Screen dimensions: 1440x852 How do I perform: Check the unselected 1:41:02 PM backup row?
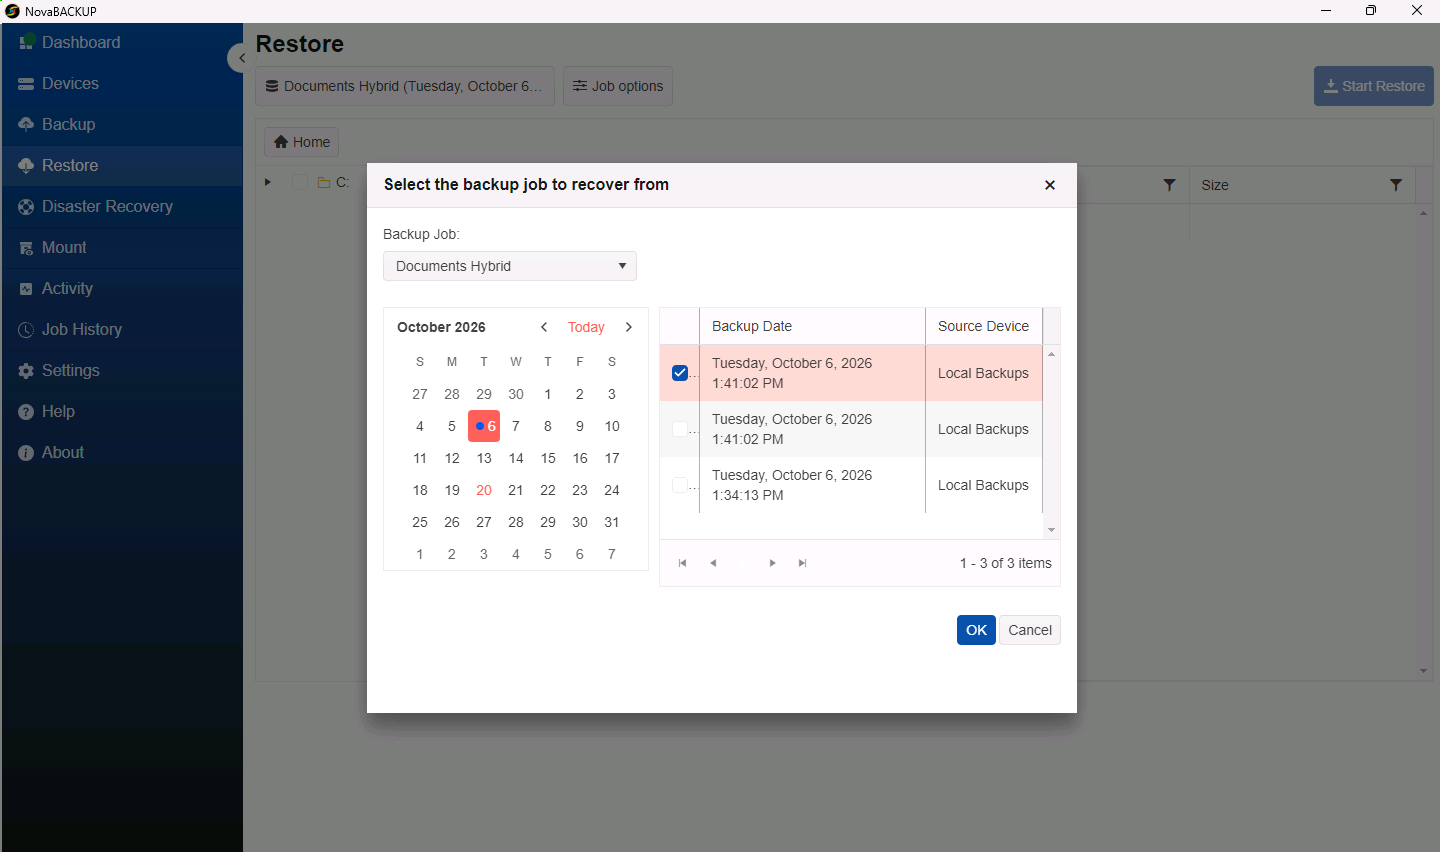(680, 429)
